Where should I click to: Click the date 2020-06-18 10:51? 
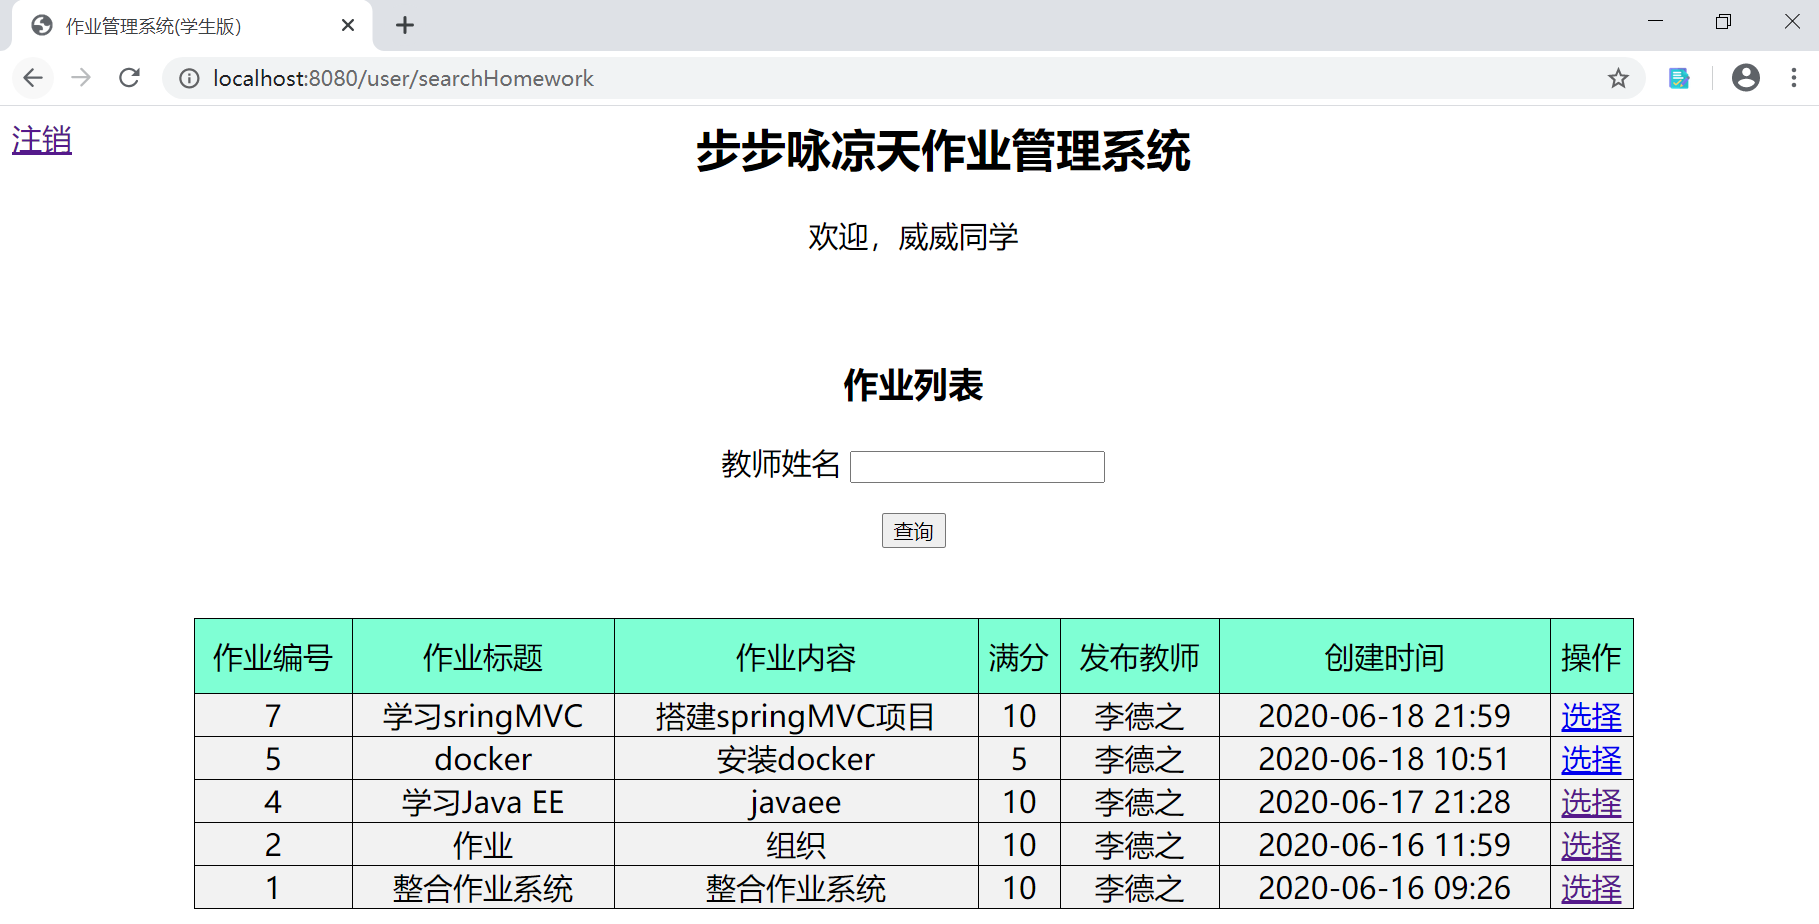[x=1384, y=759]
